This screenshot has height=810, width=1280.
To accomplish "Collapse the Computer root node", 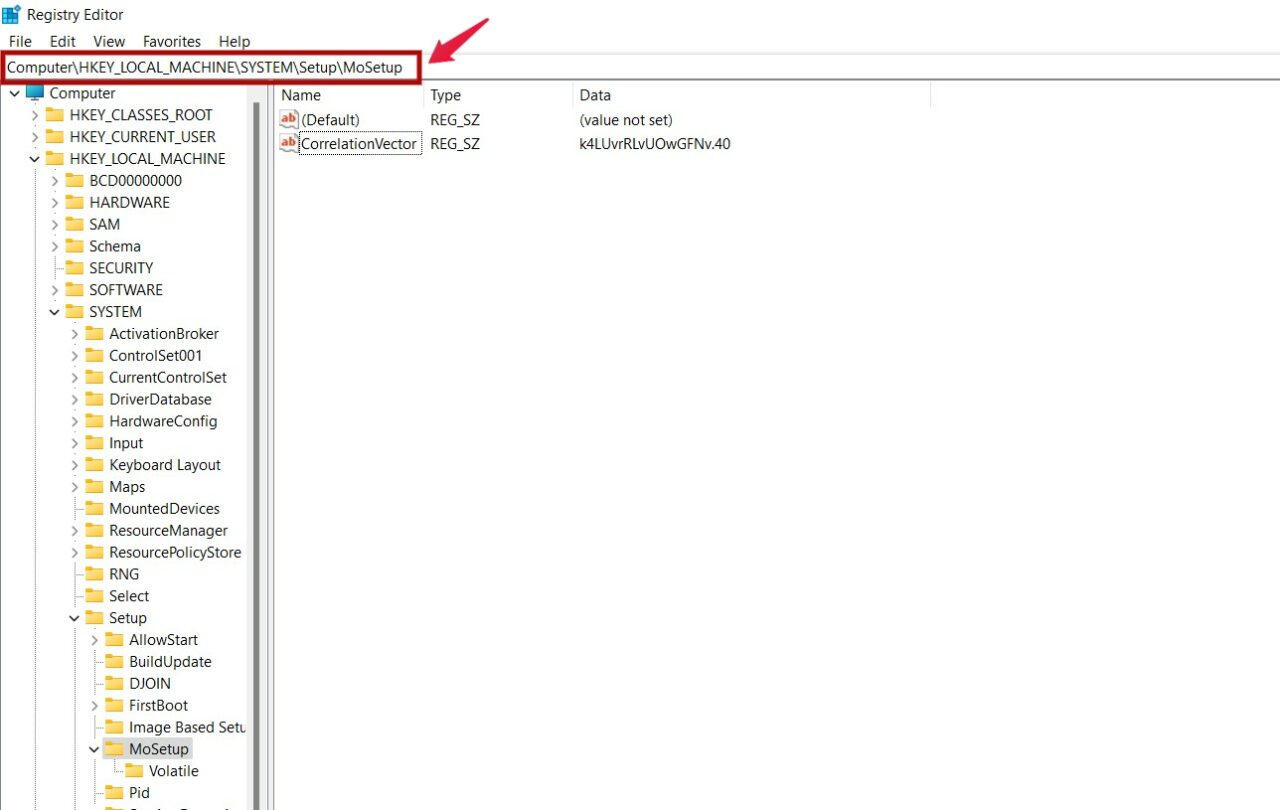I will coord(14,94).
